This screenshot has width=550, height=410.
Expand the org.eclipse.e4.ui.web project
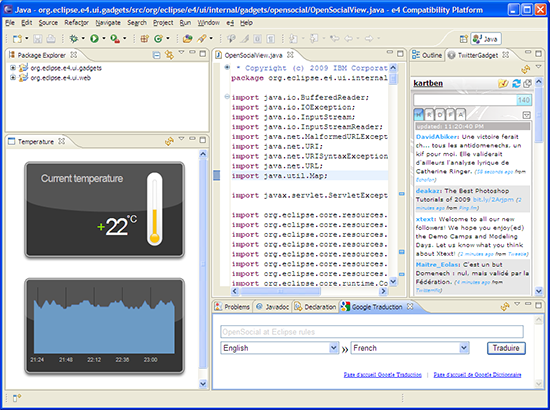[x=13, y=78]
